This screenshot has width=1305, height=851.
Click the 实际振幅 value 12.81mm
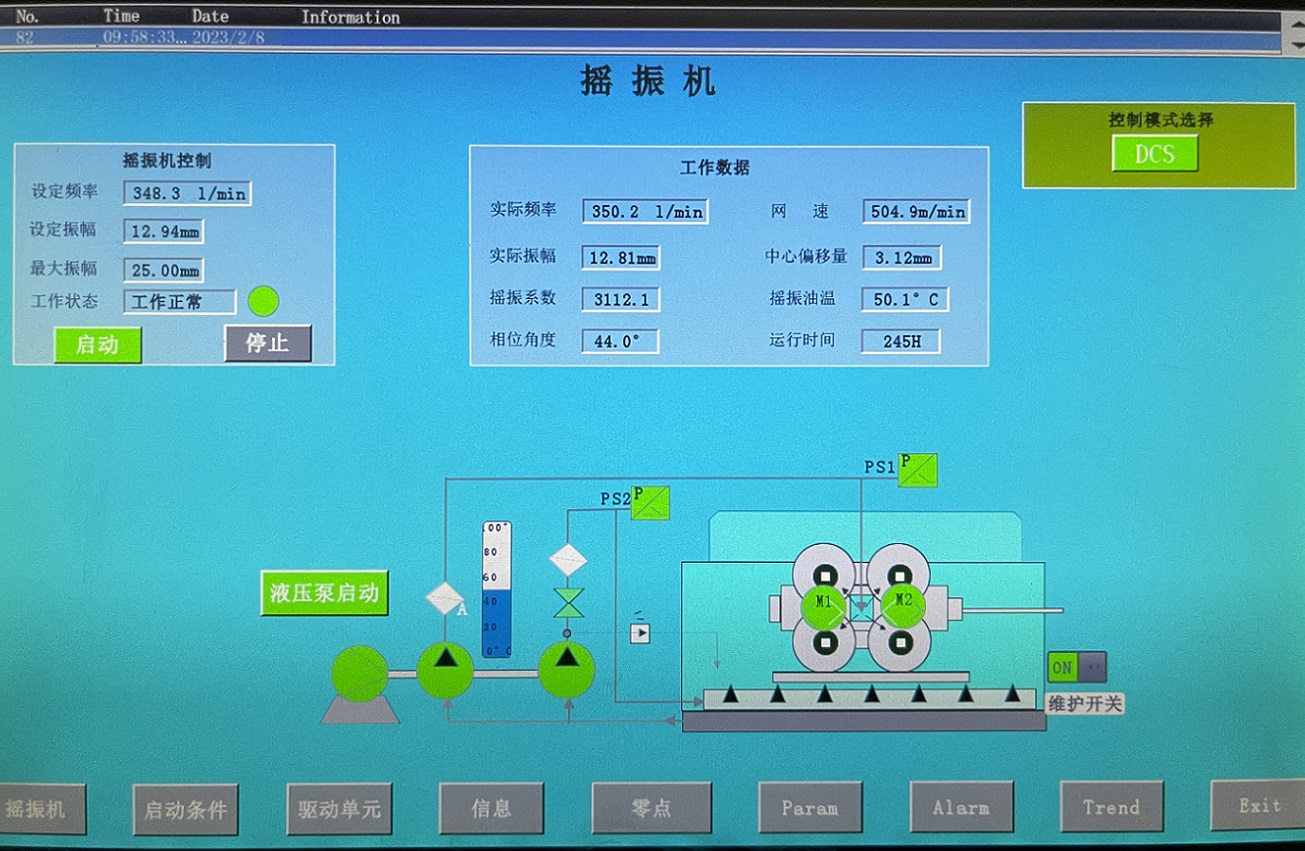(x=621, y=257)
